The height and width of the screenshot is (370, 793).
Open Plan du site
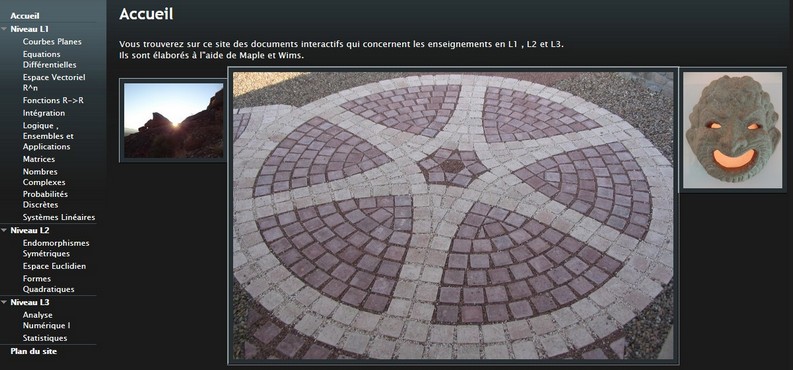pos(33,351)
